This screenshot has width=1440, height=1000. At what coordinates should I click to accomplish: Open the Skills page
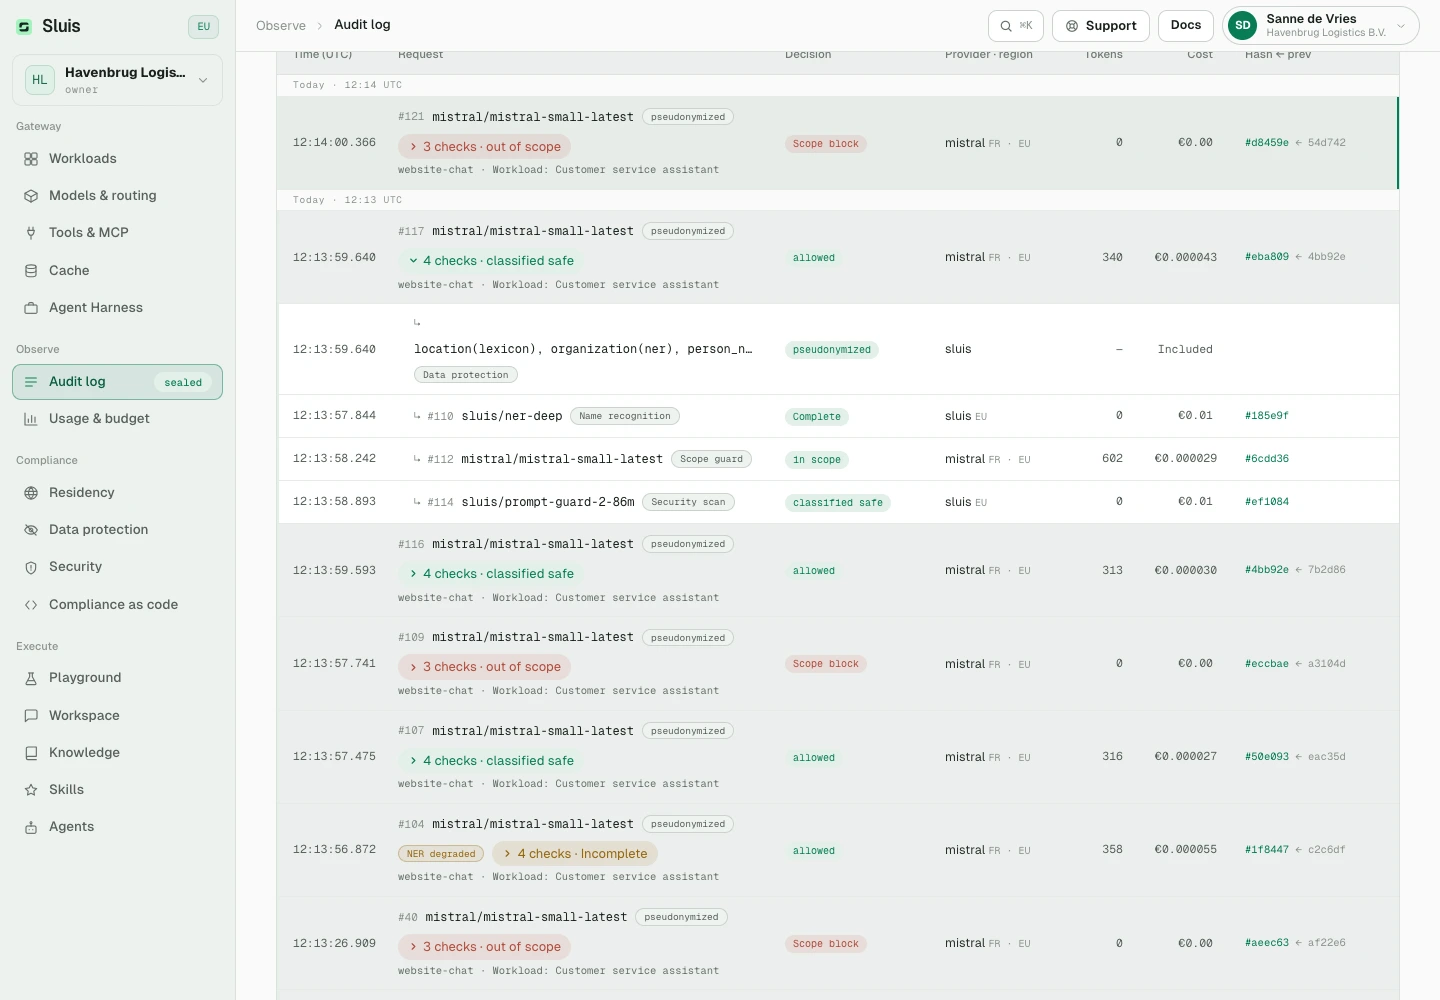[x=117, y=790]
